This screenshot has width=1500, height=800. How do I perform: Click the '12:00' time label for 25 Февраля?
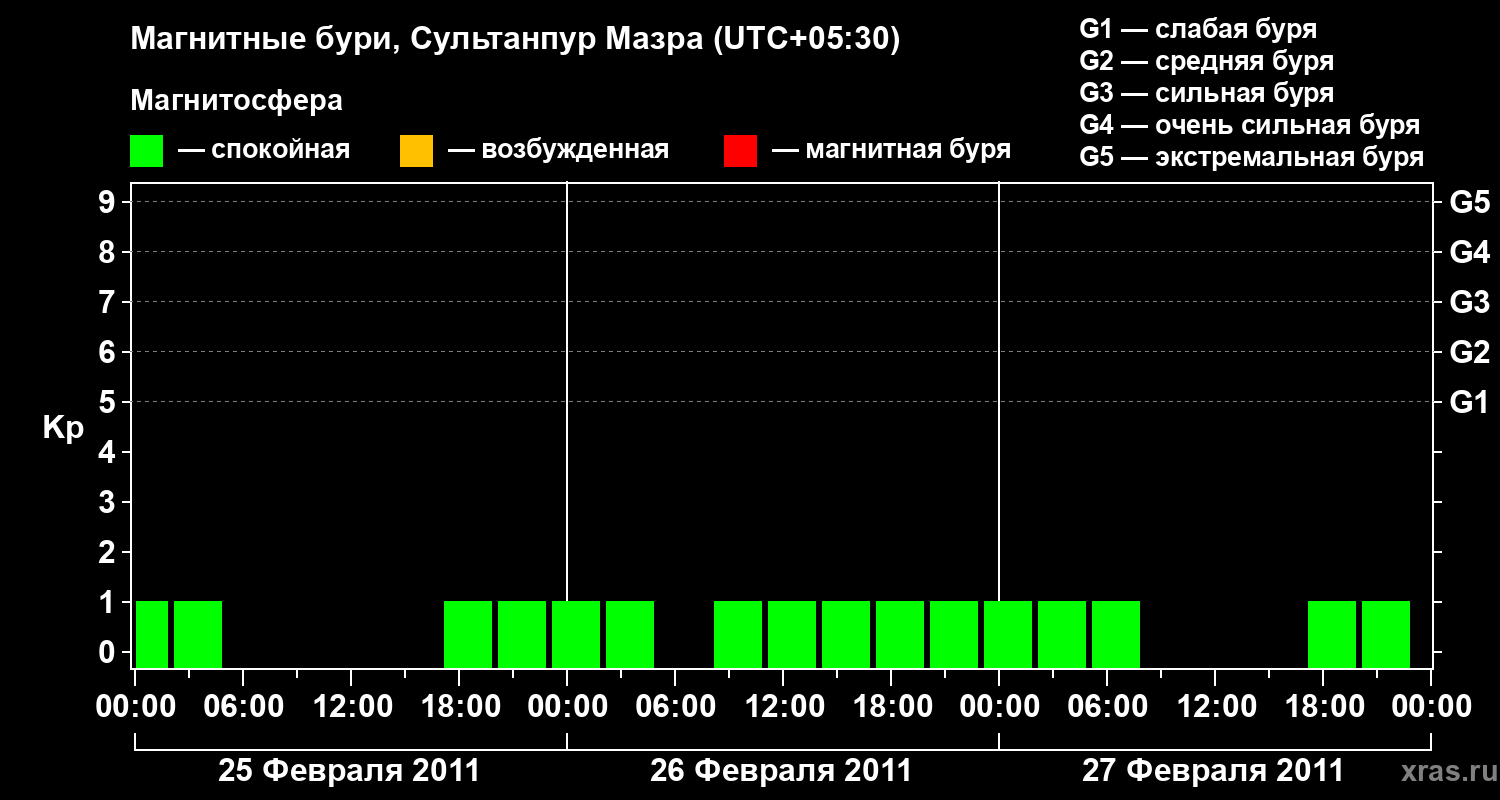[x=351, y=707]
